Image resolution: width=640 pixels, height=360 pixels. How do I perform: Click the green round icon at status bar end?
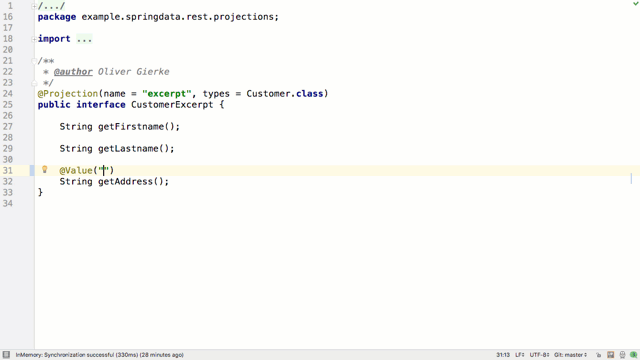(x=633, y=355)
